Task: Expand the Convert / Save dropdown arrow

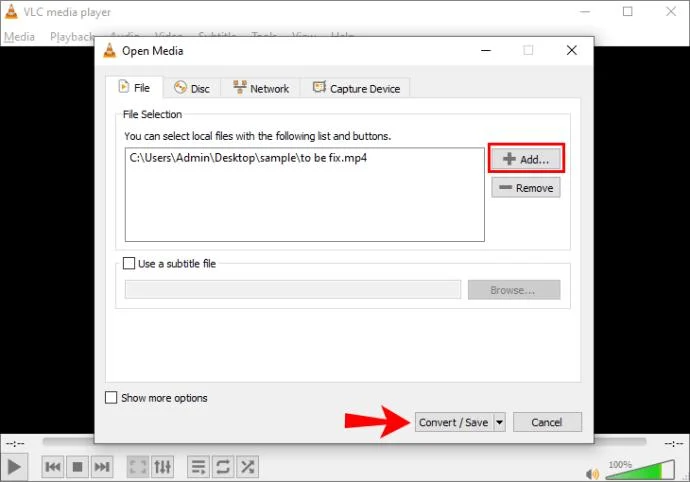Action: click(x=499, y=422)
